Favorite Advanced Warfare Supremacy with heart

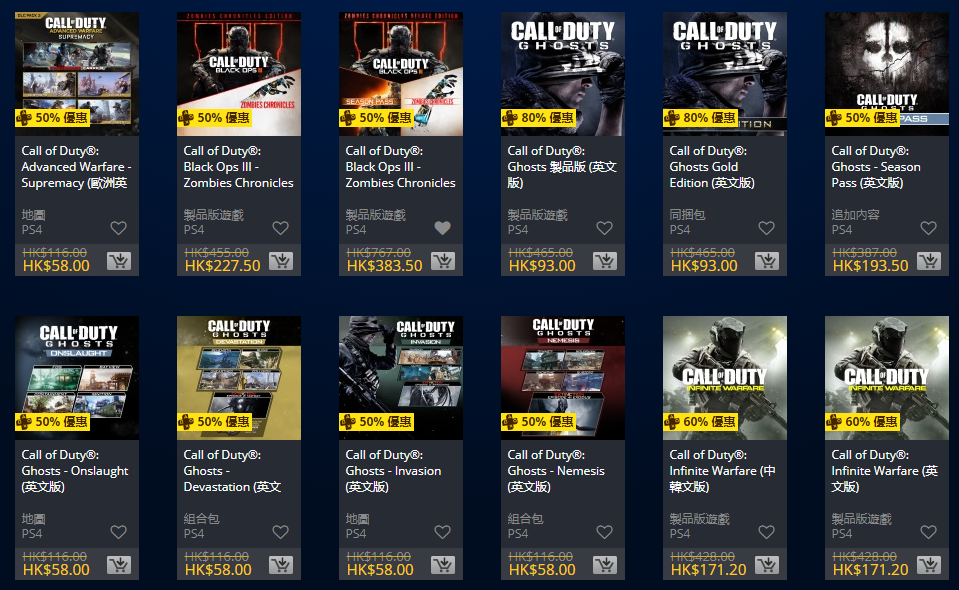tap(119, 228)
